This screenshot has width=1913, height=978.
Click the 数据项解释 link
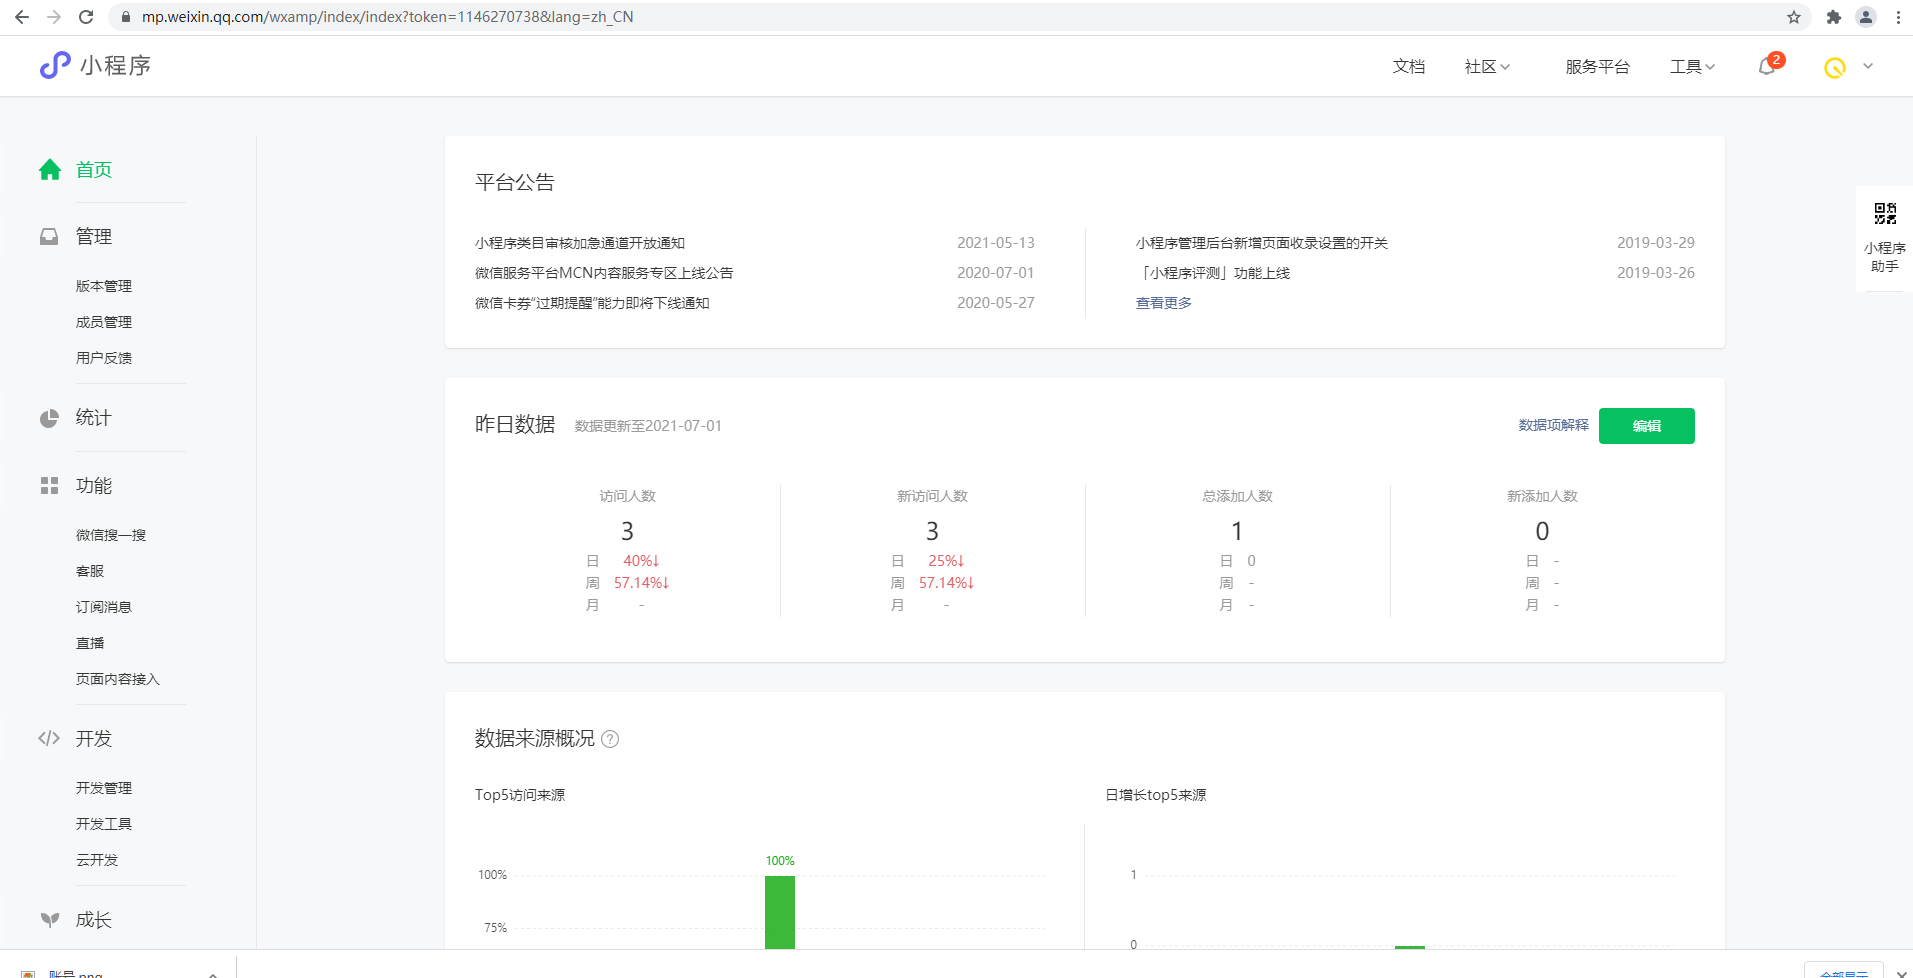[1553, 425]
